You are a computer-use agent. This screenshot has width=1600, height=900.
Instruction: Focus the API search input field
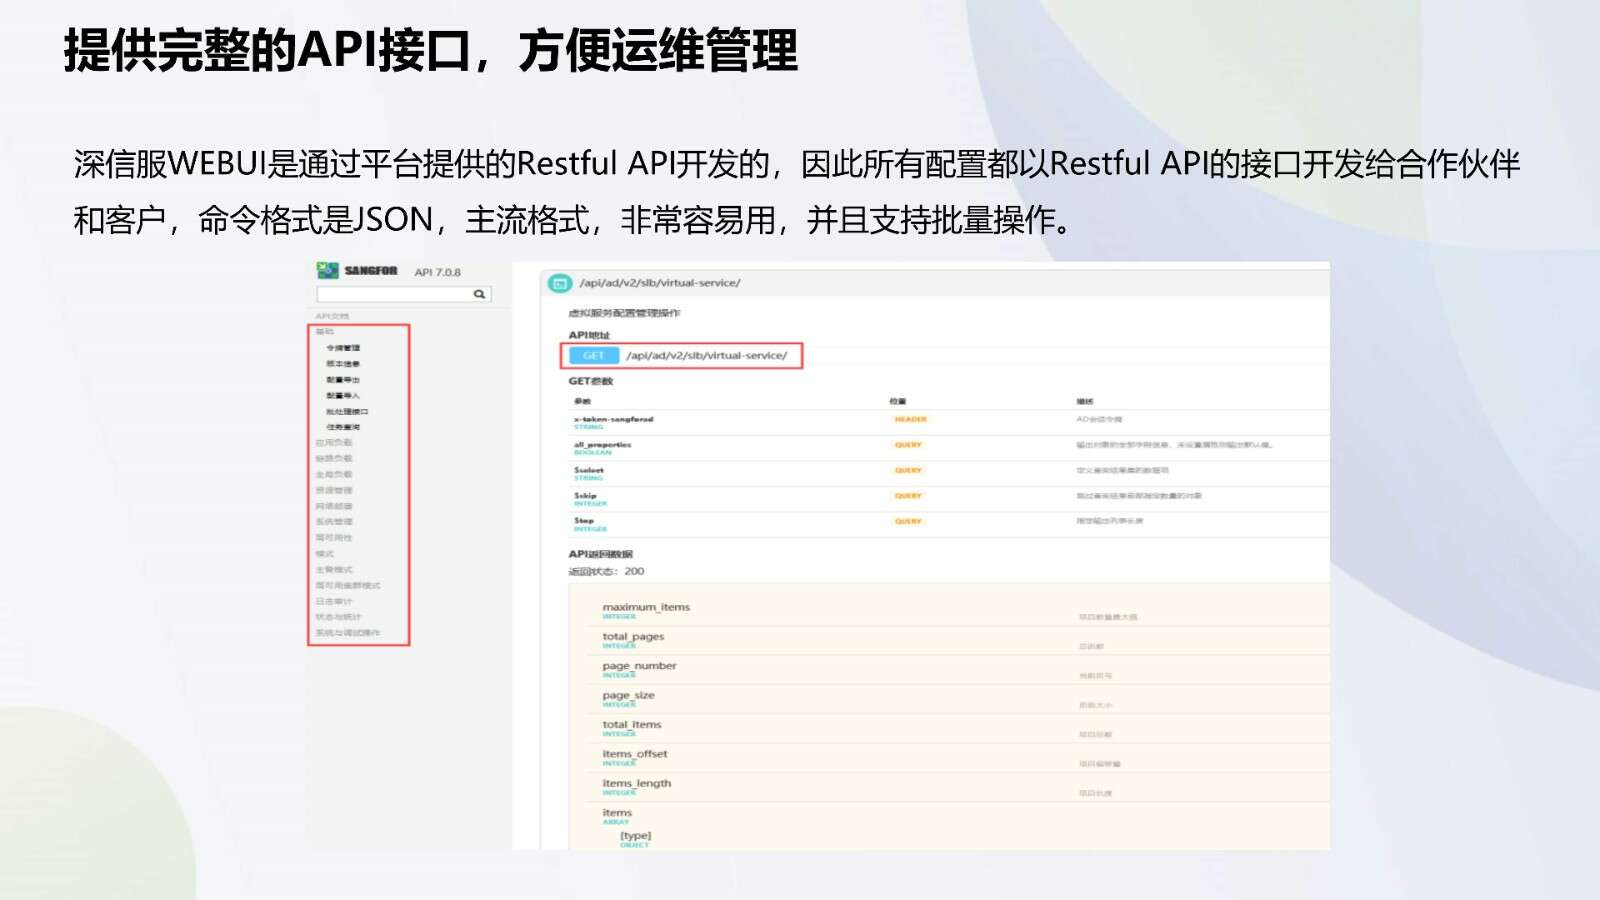pyautogui.click(x=404, y=294)
